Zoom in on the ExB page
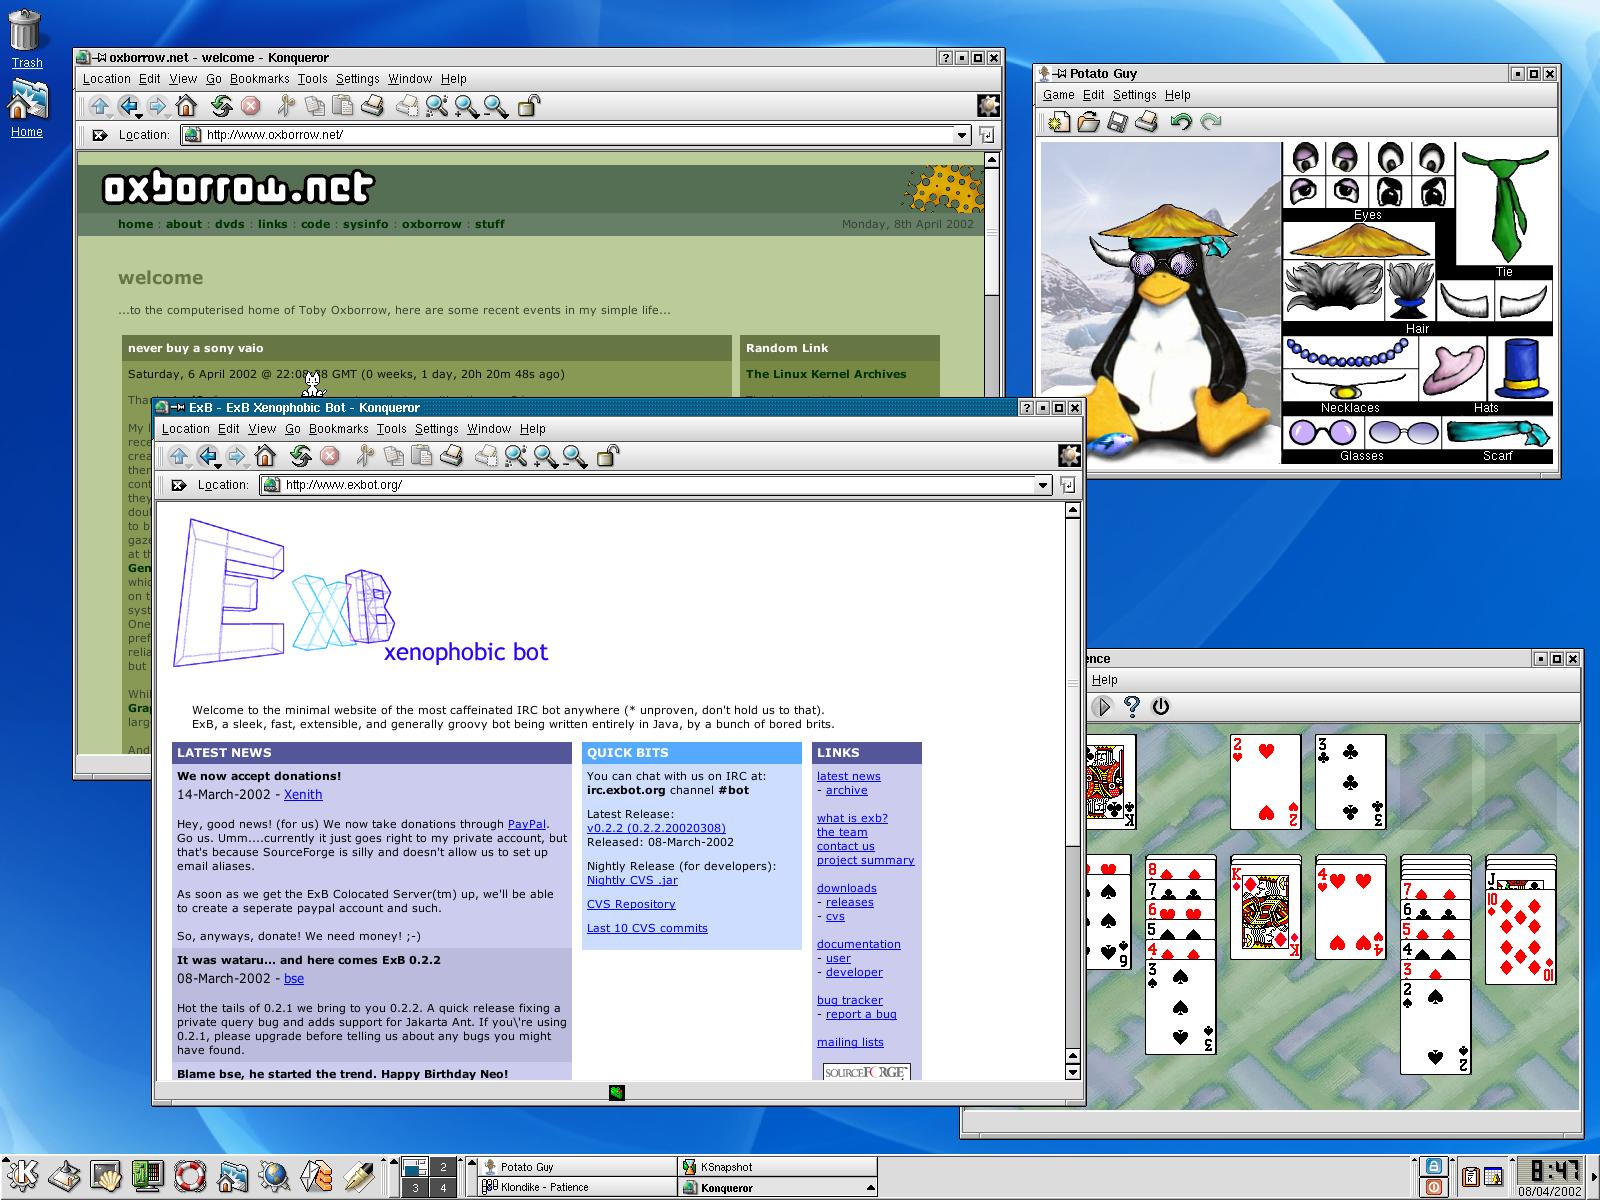This screenshot has height=1200, width=1600. pyautogui.click(x=545, y=457)
